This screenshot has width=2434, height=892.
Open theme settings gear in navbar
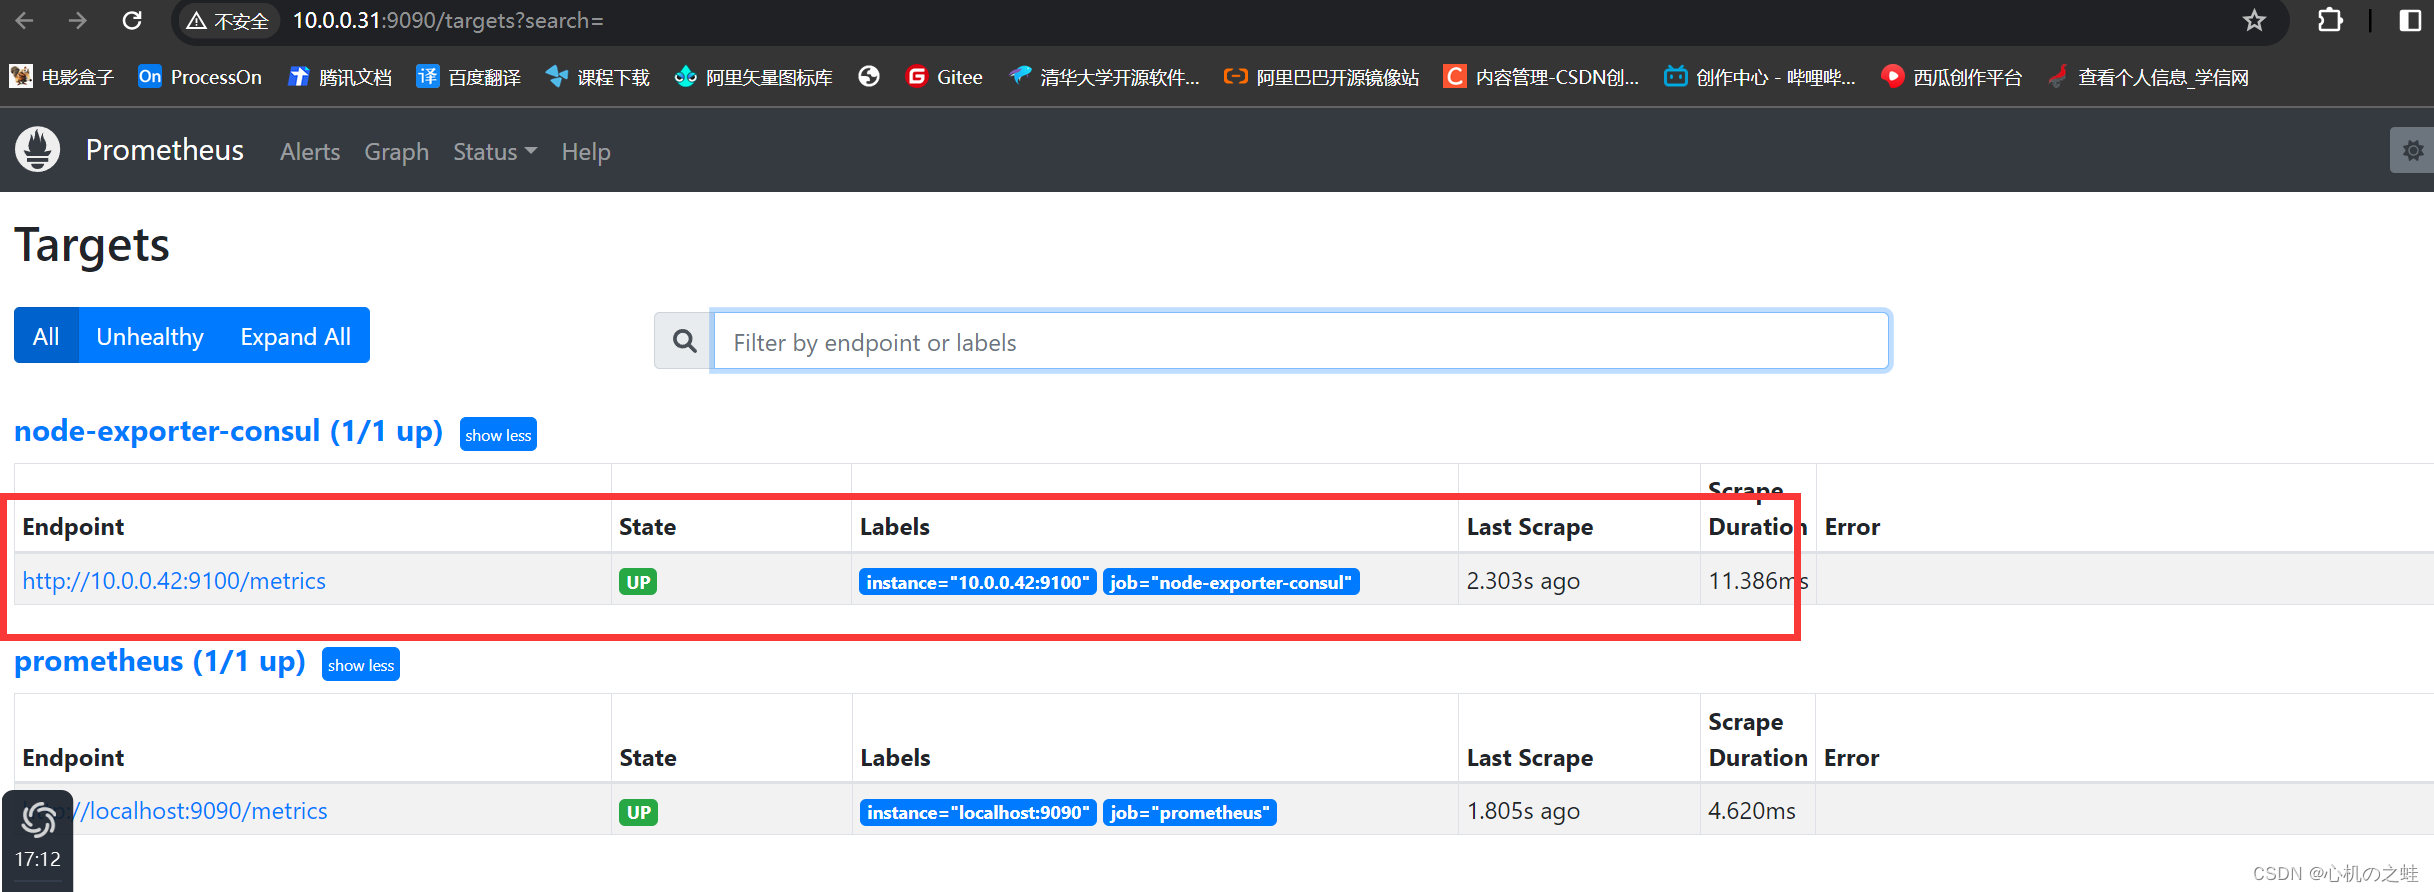click(2412, 151)
